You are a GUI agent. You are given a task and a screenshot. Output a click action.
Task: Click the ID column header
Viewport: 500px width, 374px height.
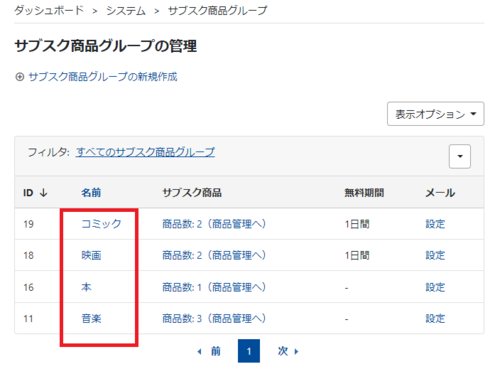[x=28, y=193]
